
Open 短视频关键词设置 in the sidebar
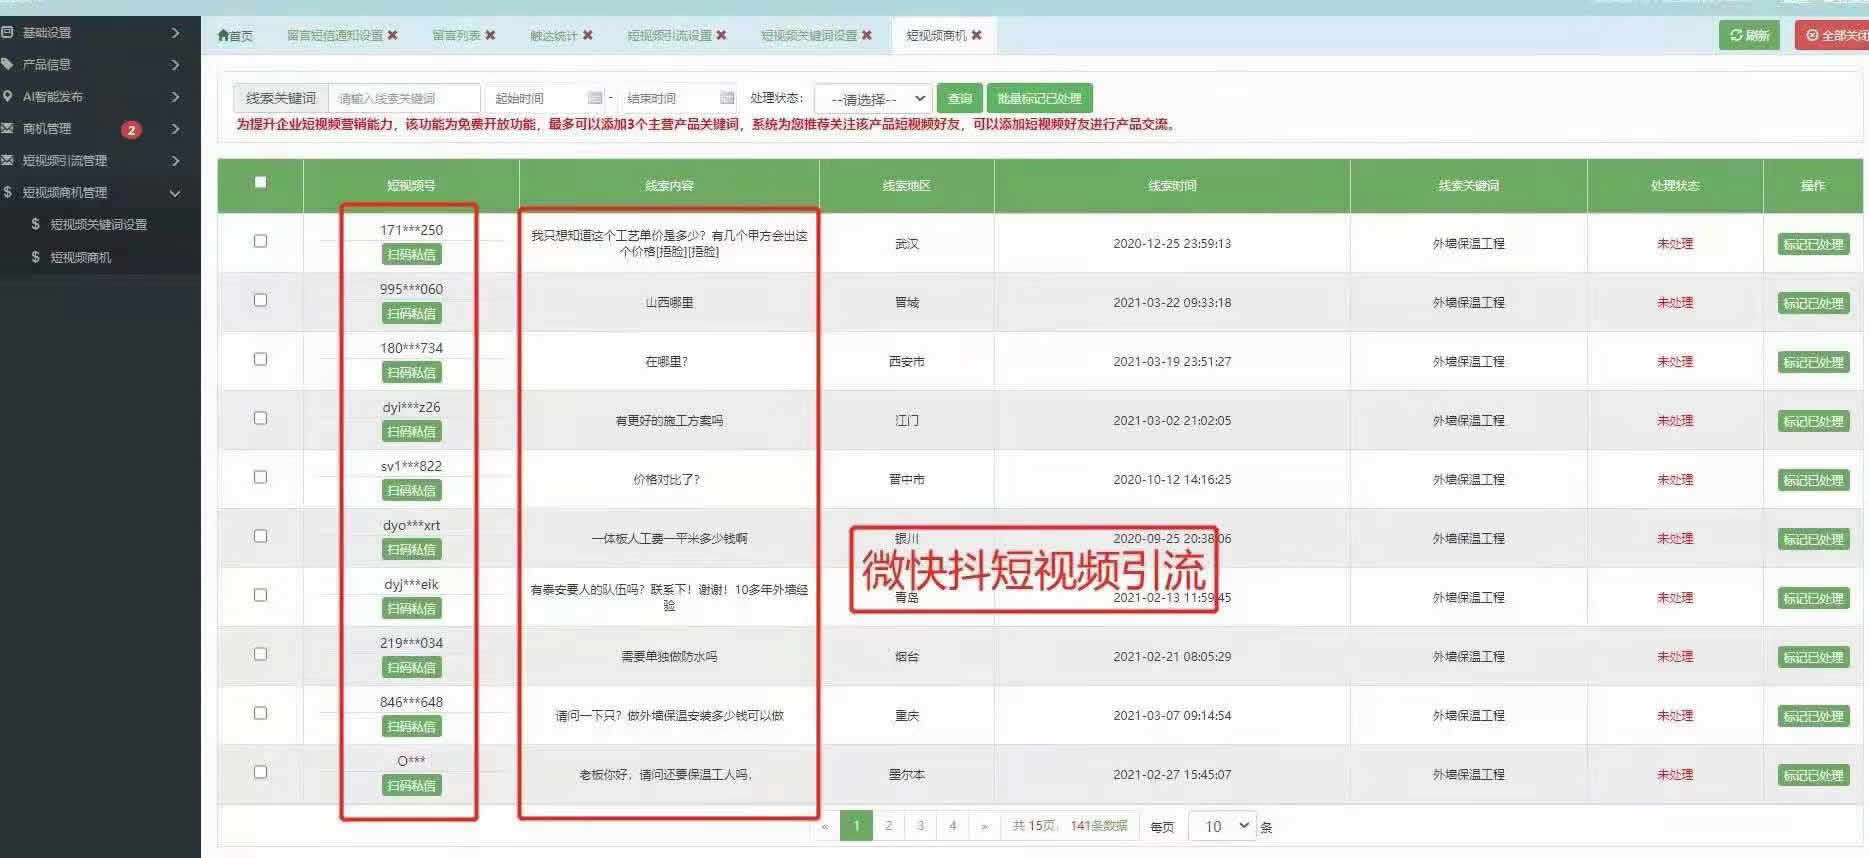99,224
